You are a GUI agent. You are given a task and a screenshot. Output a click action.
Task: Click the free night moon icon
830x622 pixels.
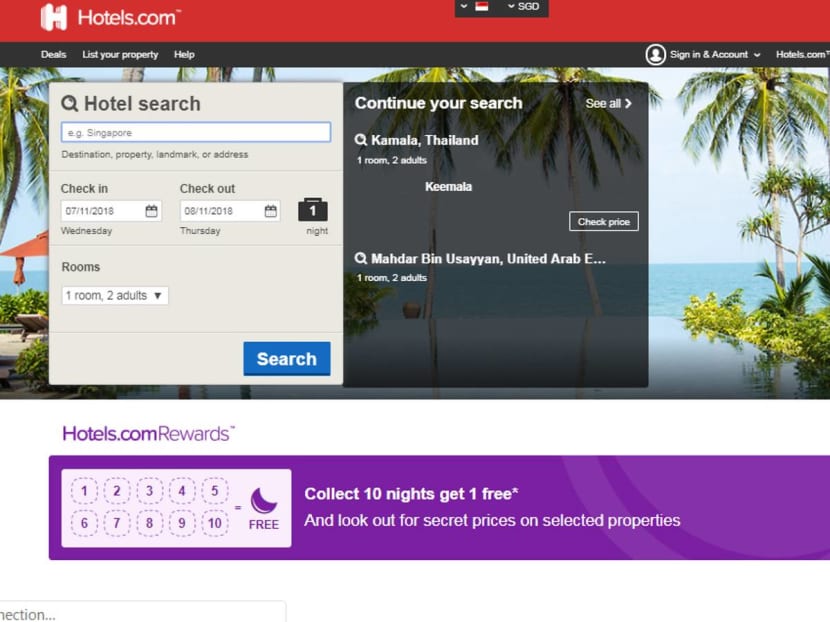pos(264,500)
